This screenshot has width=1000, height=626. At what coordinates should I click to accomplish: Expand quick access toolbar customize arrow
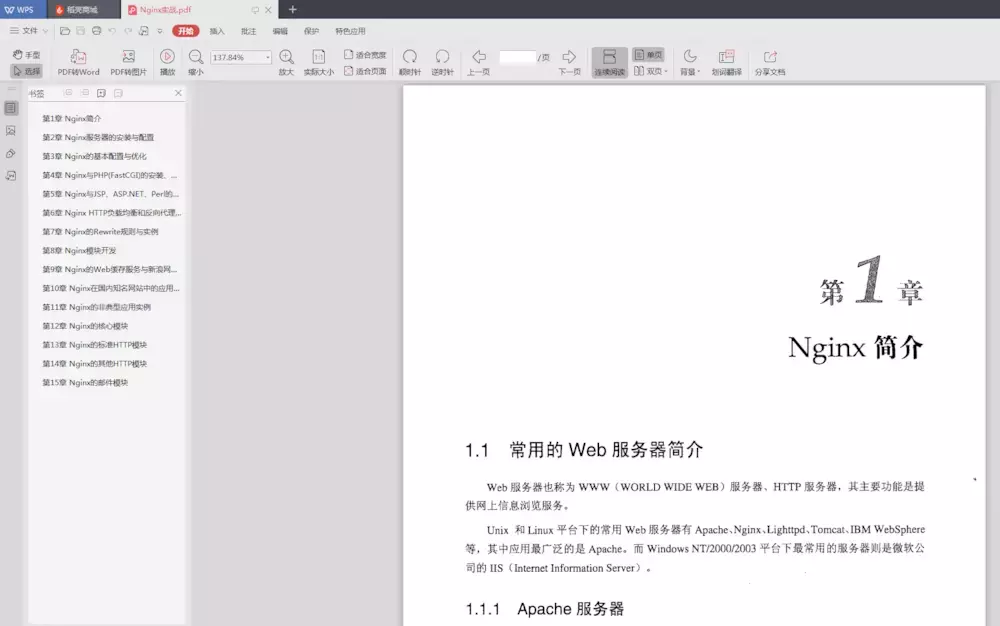(x=160, y=31)
